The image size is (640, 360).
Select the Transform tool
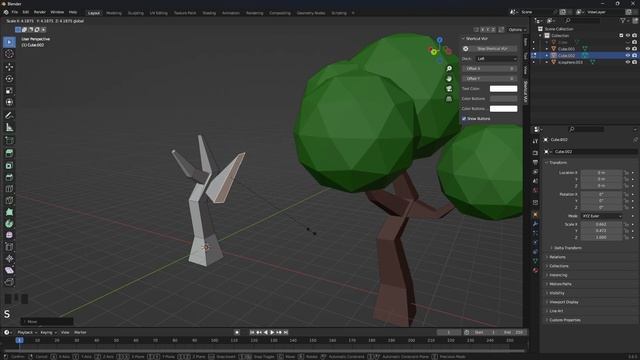[x=9, y=102]
